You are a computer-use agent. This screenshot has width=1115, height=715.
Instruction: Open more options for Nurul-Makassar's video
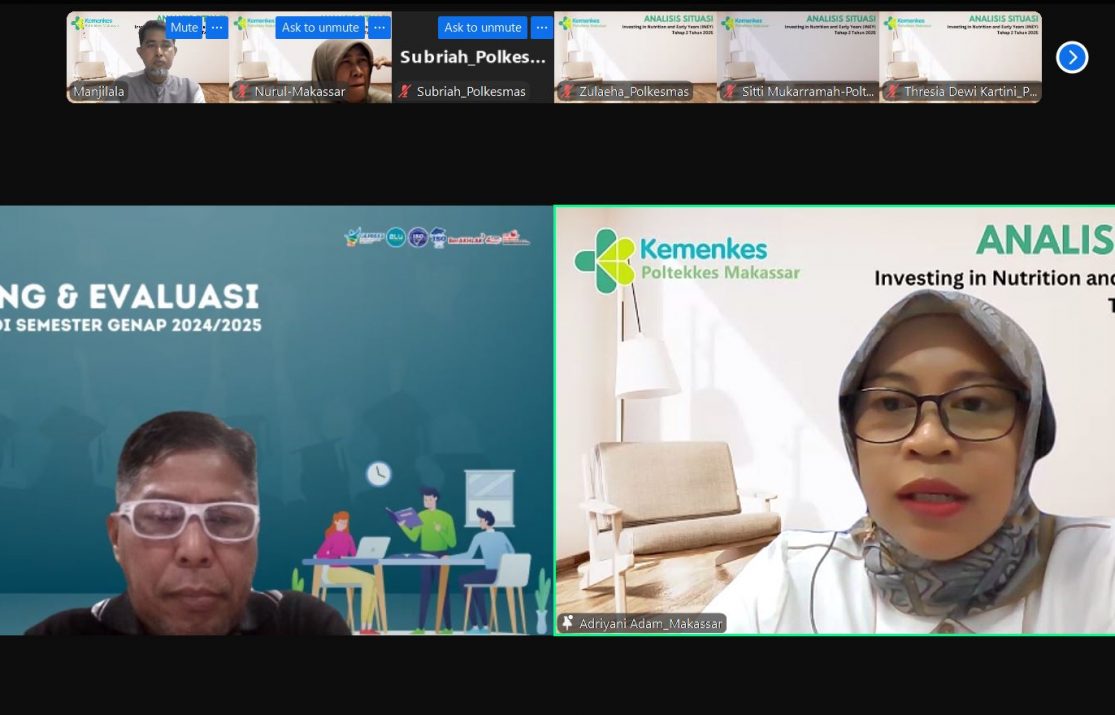380,28
